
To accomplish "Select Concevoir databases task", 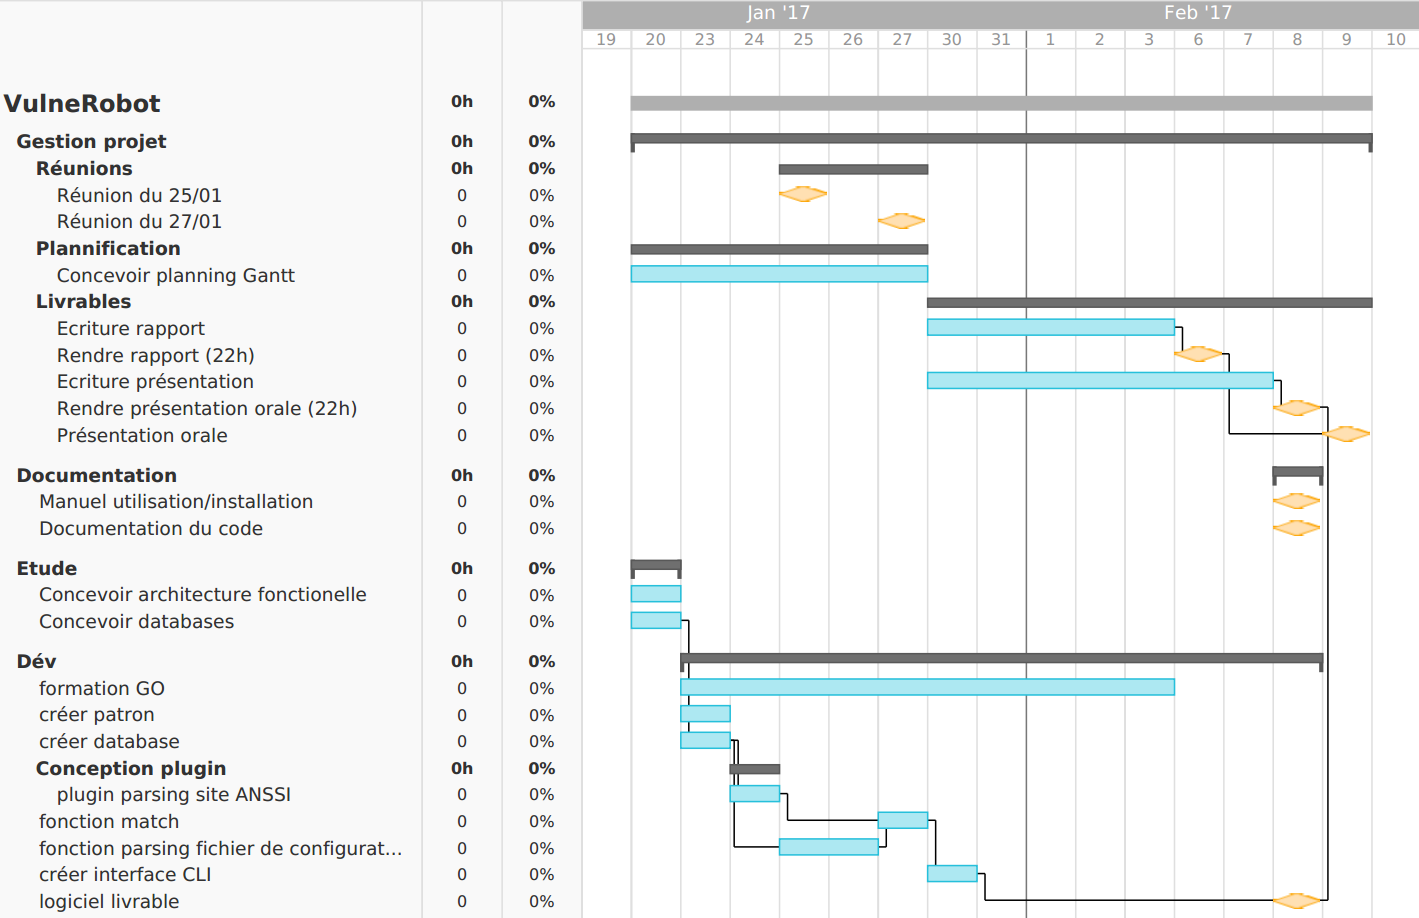I will (x=137, y=621).
